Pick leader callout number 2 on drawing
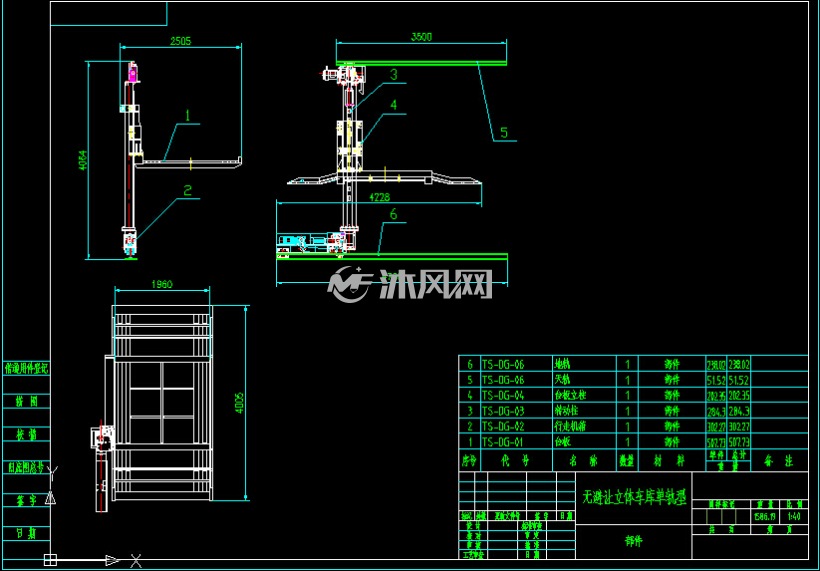Image resolution: width=820 pixels, height=571 pixels. 188,190
